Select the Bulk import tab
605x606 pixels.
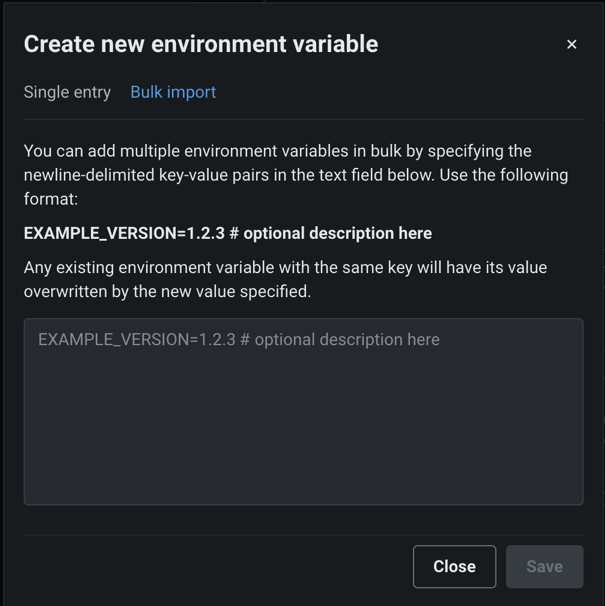click(x=173, y=92)
